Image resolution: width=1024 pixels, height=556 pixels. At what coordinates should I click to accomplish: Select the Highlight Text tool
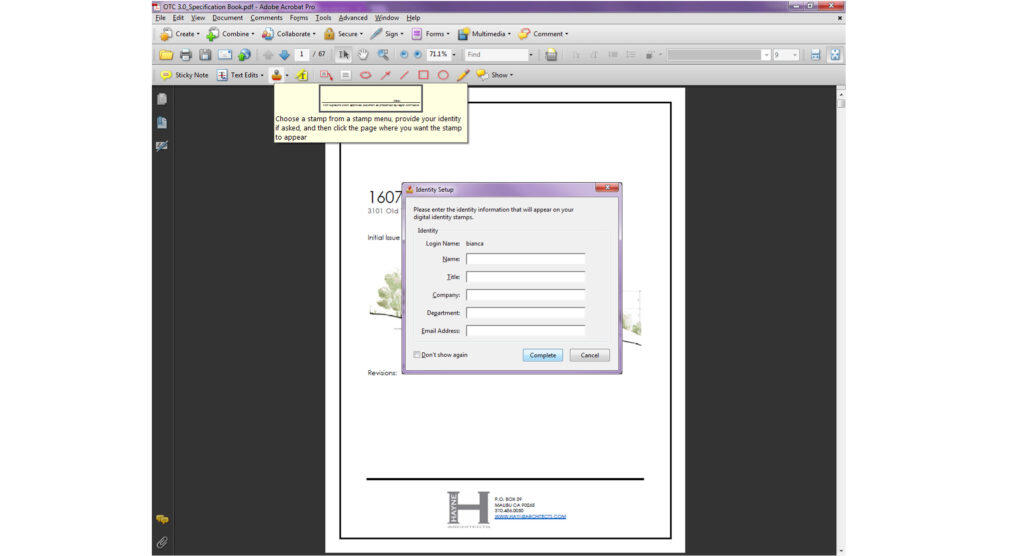302,75
